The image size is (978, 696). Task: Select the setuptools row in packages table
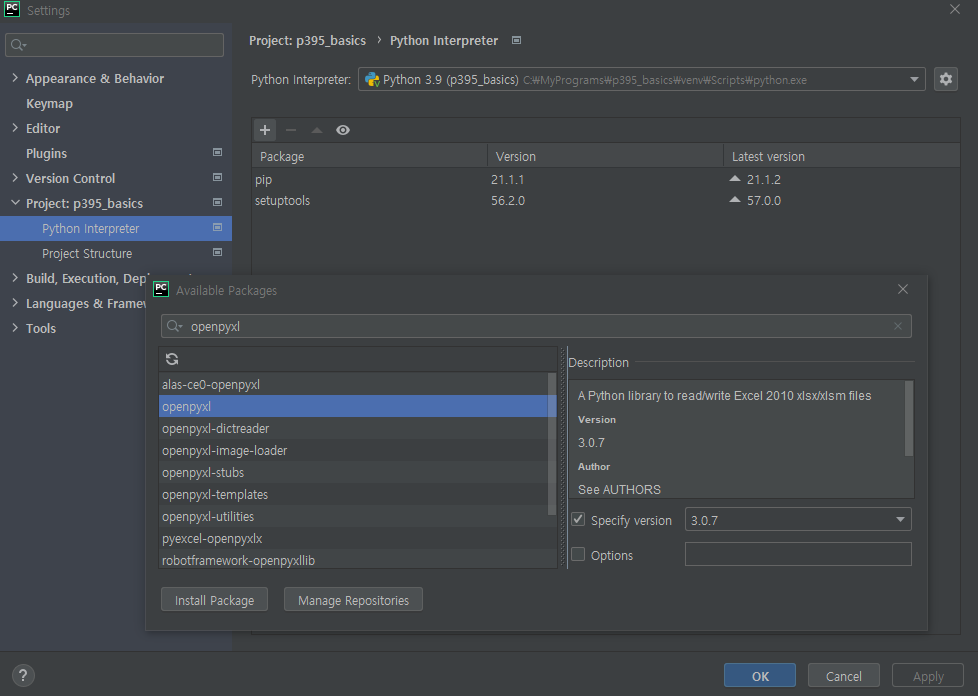click(x=605, y=200)
